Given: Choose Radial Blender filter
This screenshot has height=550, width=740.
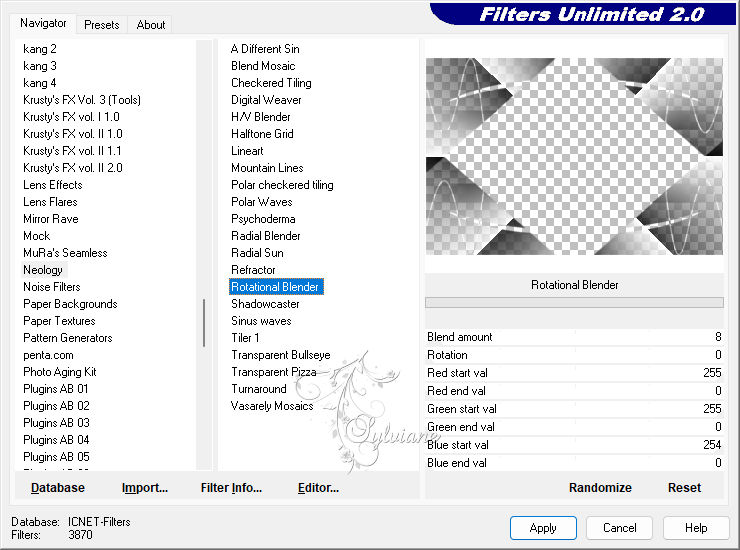Looking at the screenshot, I should coord(266,236).
